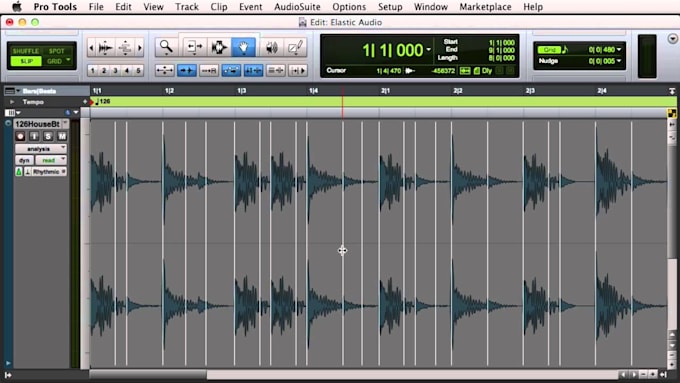Open Clip menu

[219, 7]
